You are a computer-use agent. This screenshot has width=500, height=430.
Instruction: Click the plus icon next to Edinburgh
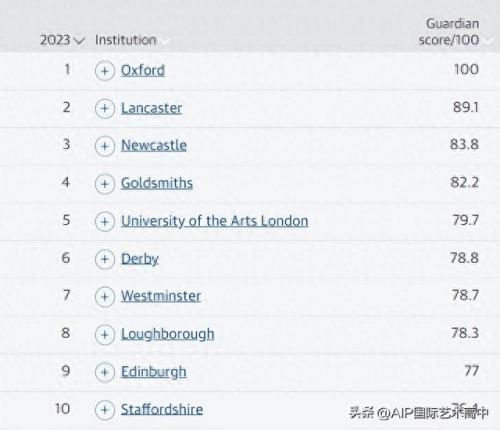click(105, 372)
